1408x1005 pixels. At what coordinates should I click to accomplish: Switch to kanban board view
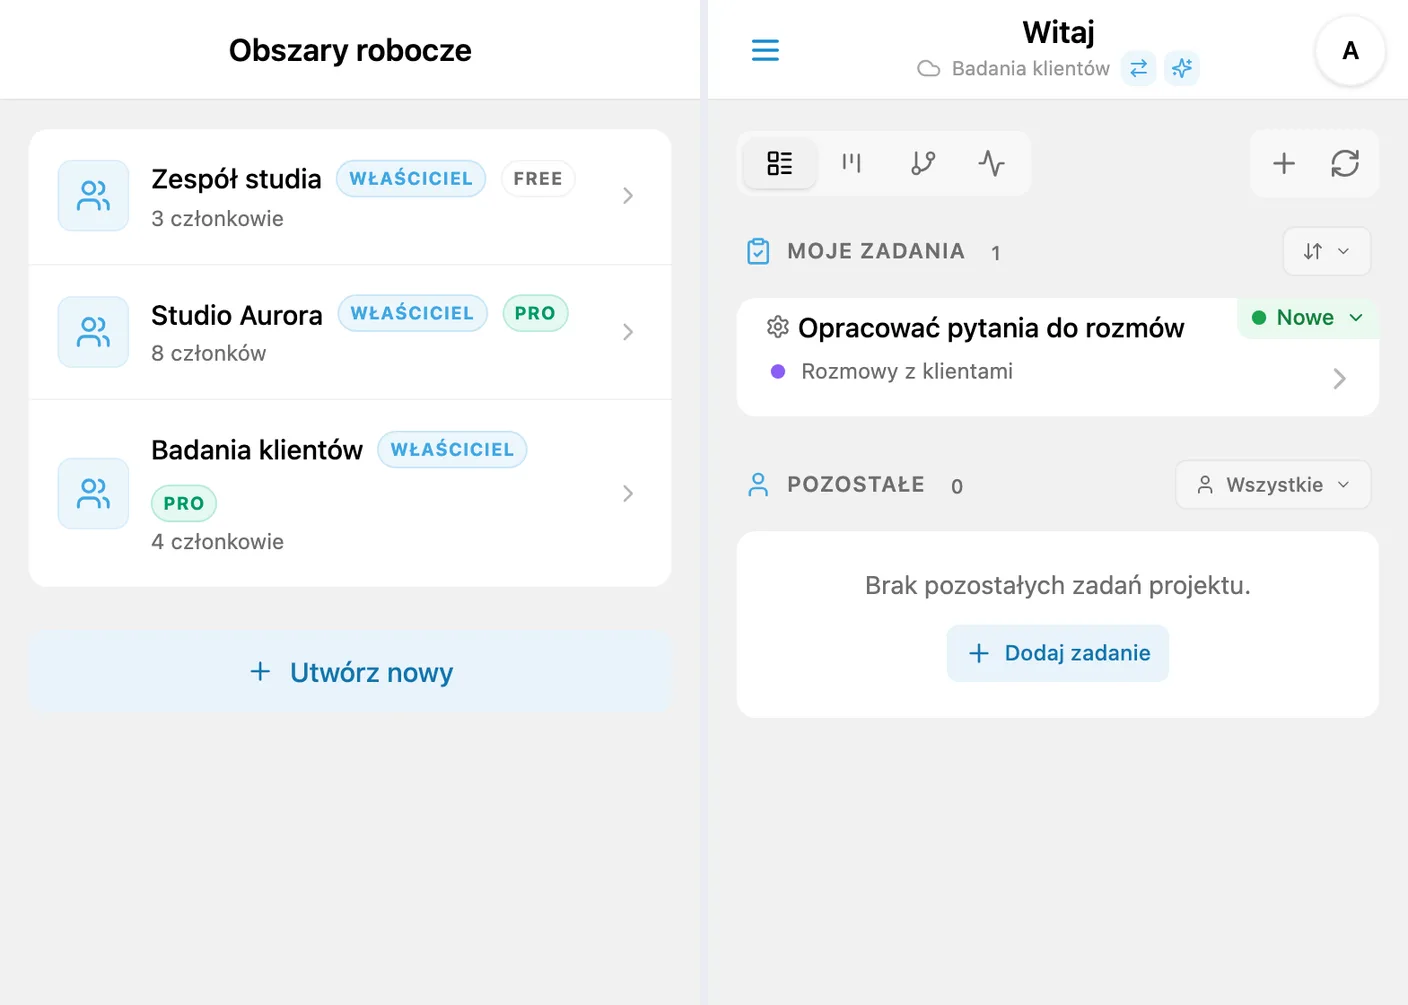pos(851,163)
